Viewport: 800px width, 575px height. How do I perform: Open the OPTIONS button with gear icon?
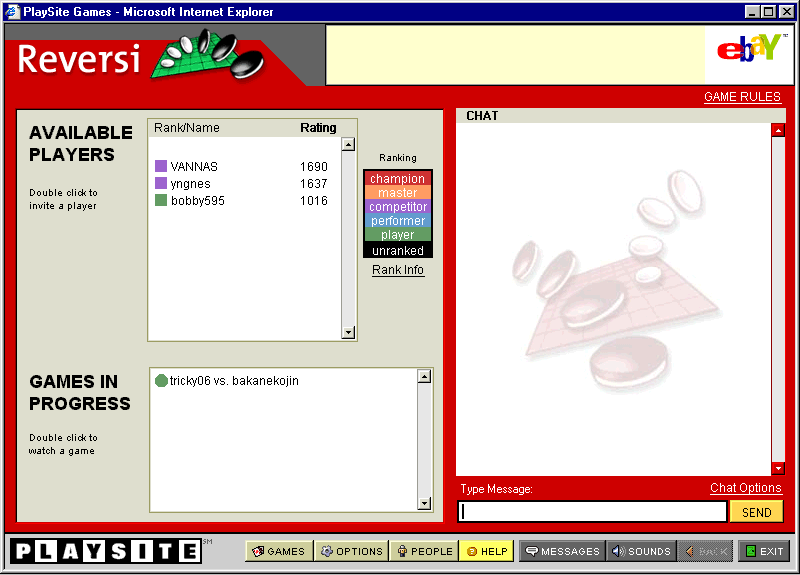(352, 551)
